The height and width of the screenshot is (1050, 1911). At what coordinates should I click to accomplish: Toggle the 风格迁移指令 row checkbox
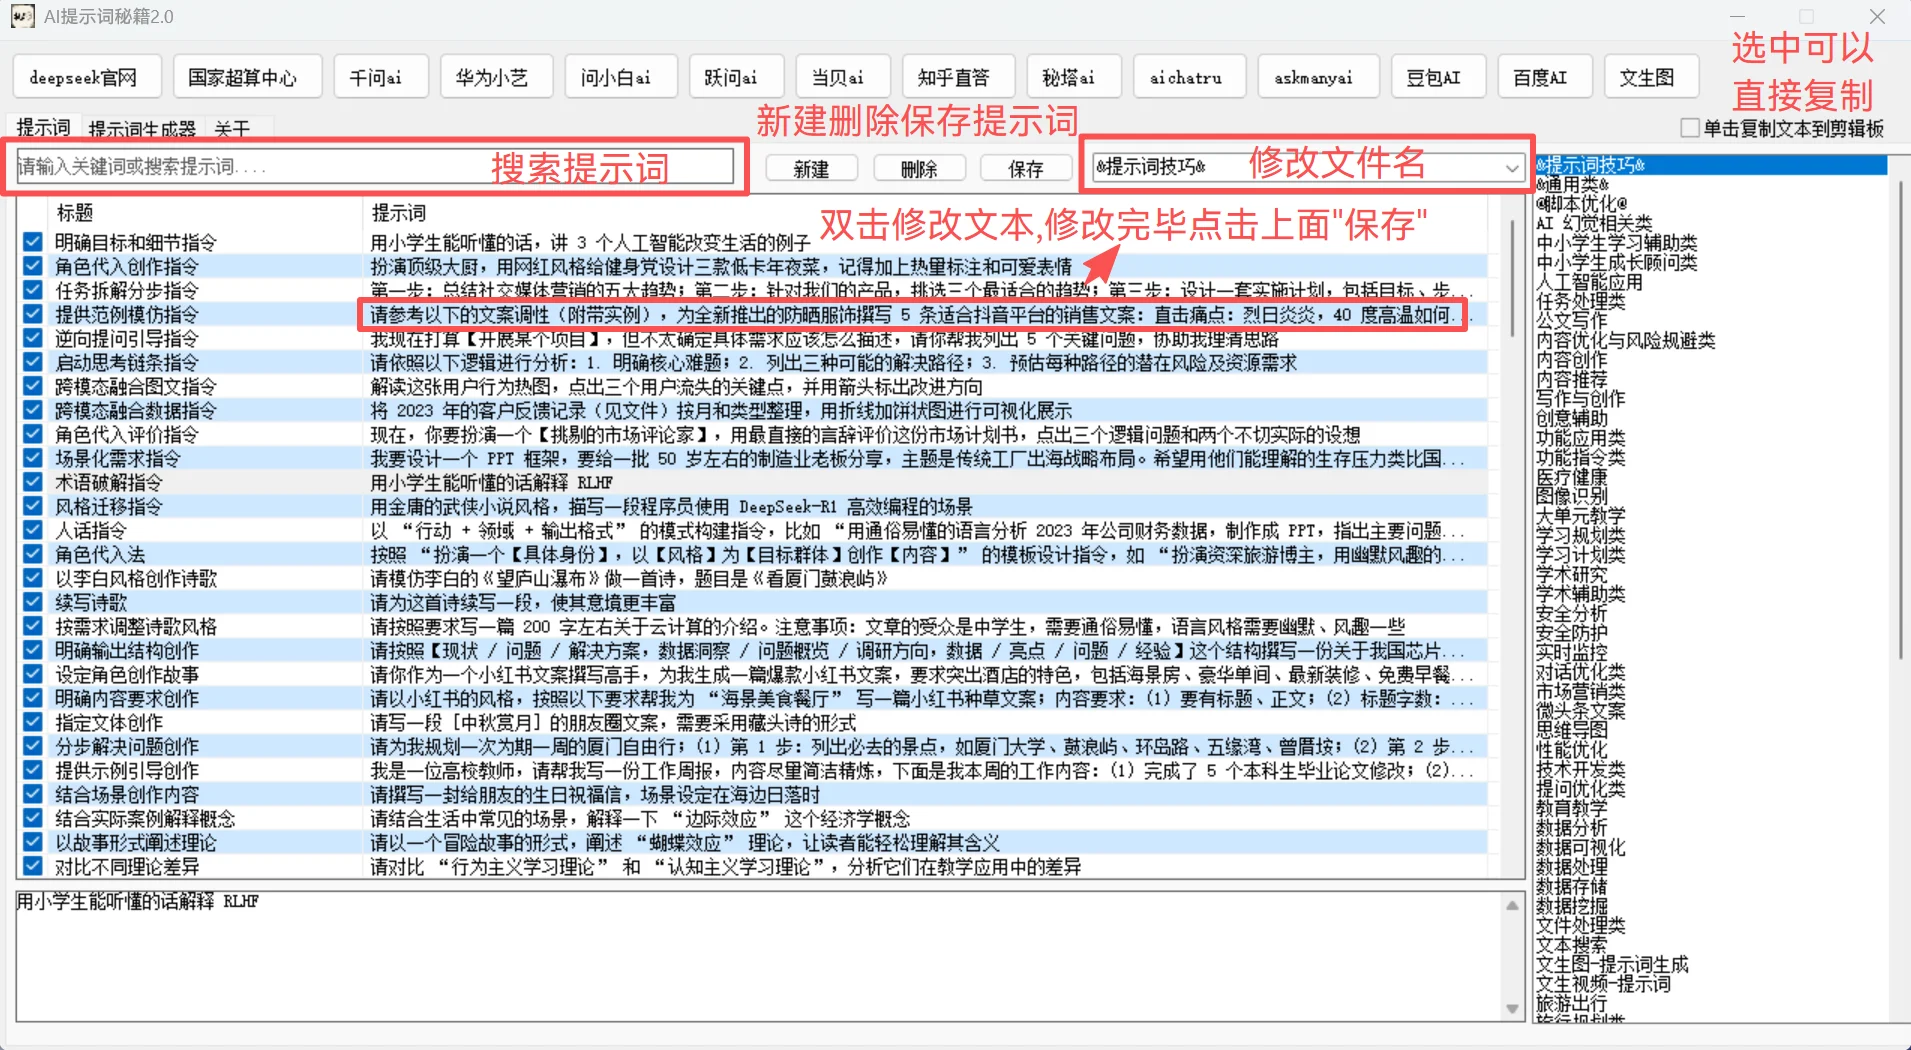[33, 506]
